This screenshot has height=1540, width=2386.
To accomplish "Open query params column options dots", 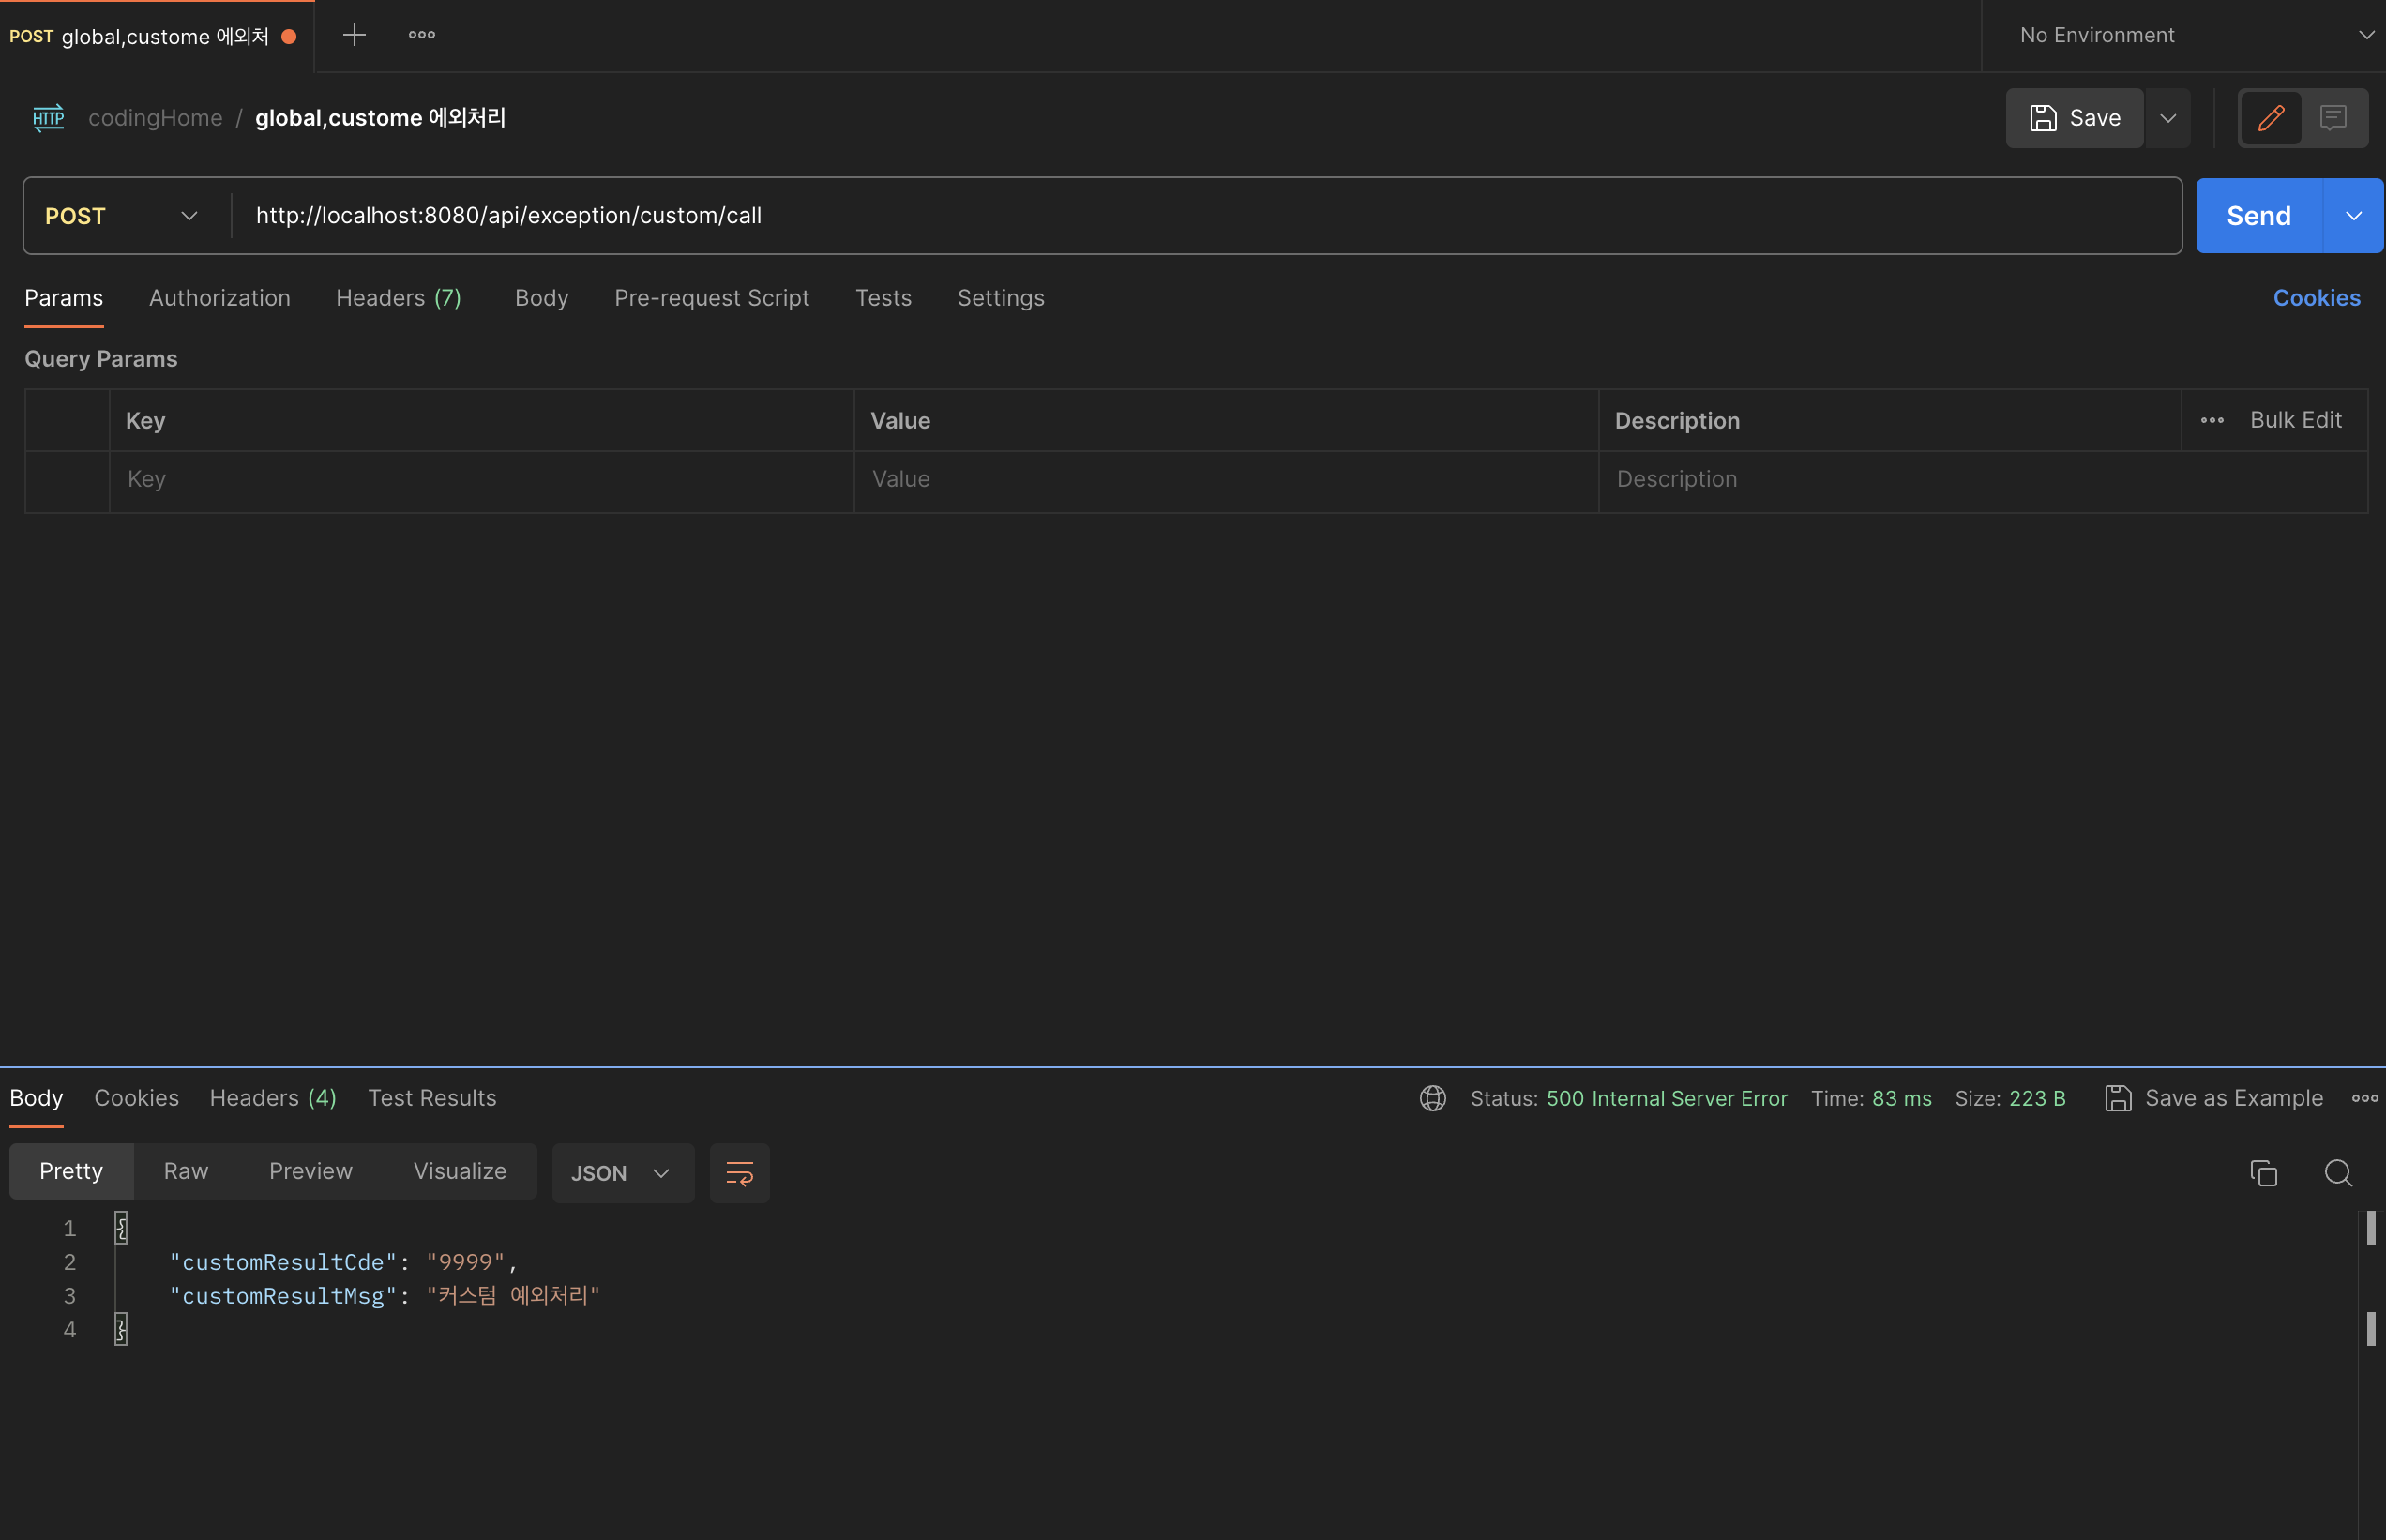I will pos(2212,421).
